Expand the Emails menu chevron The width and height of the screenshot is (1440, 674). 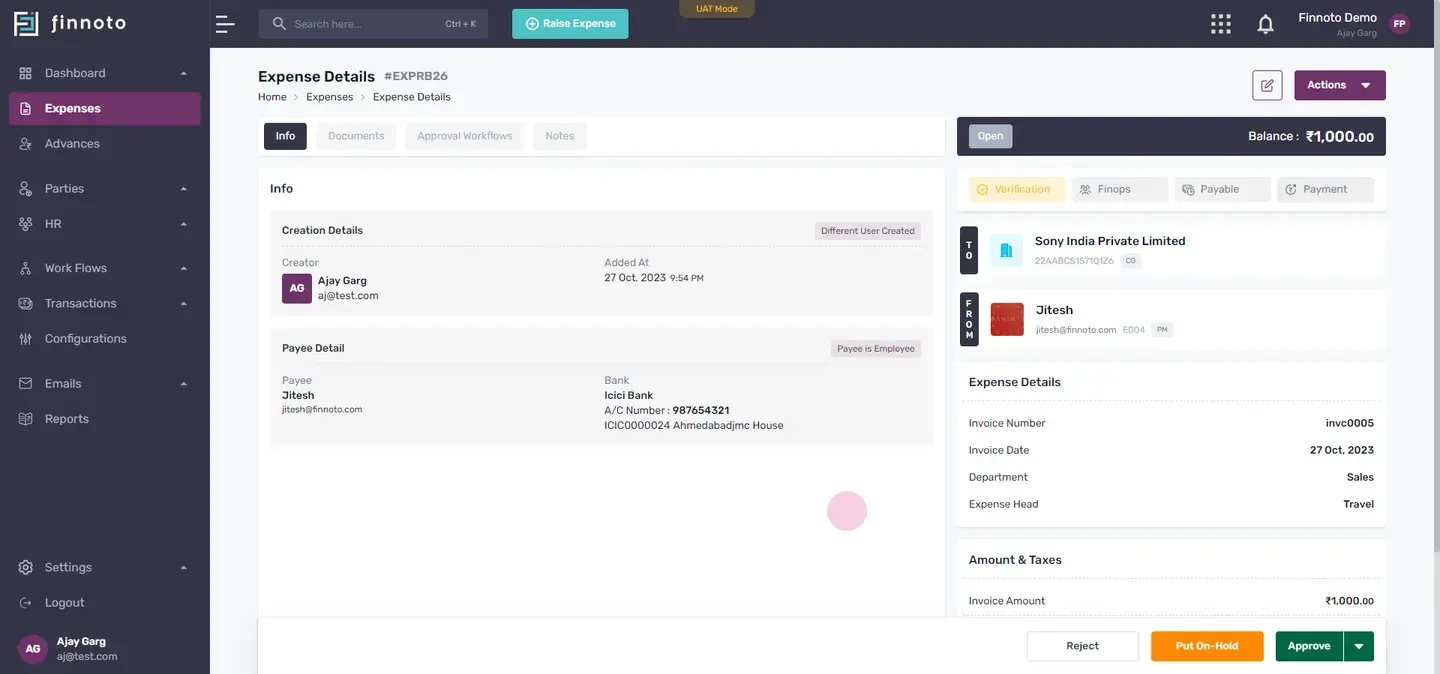pyautogui.click(x=184, y=384)
